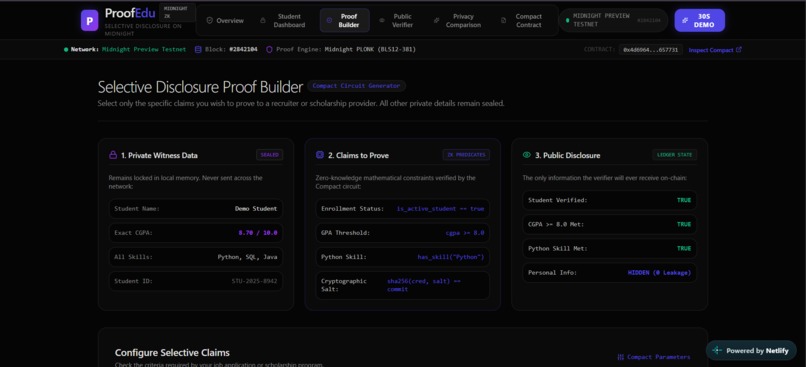Image resolution: width=806 pixels, height=367 pixels.
Task: Click the Python Skill Met TRUE row
Action: 610,248
